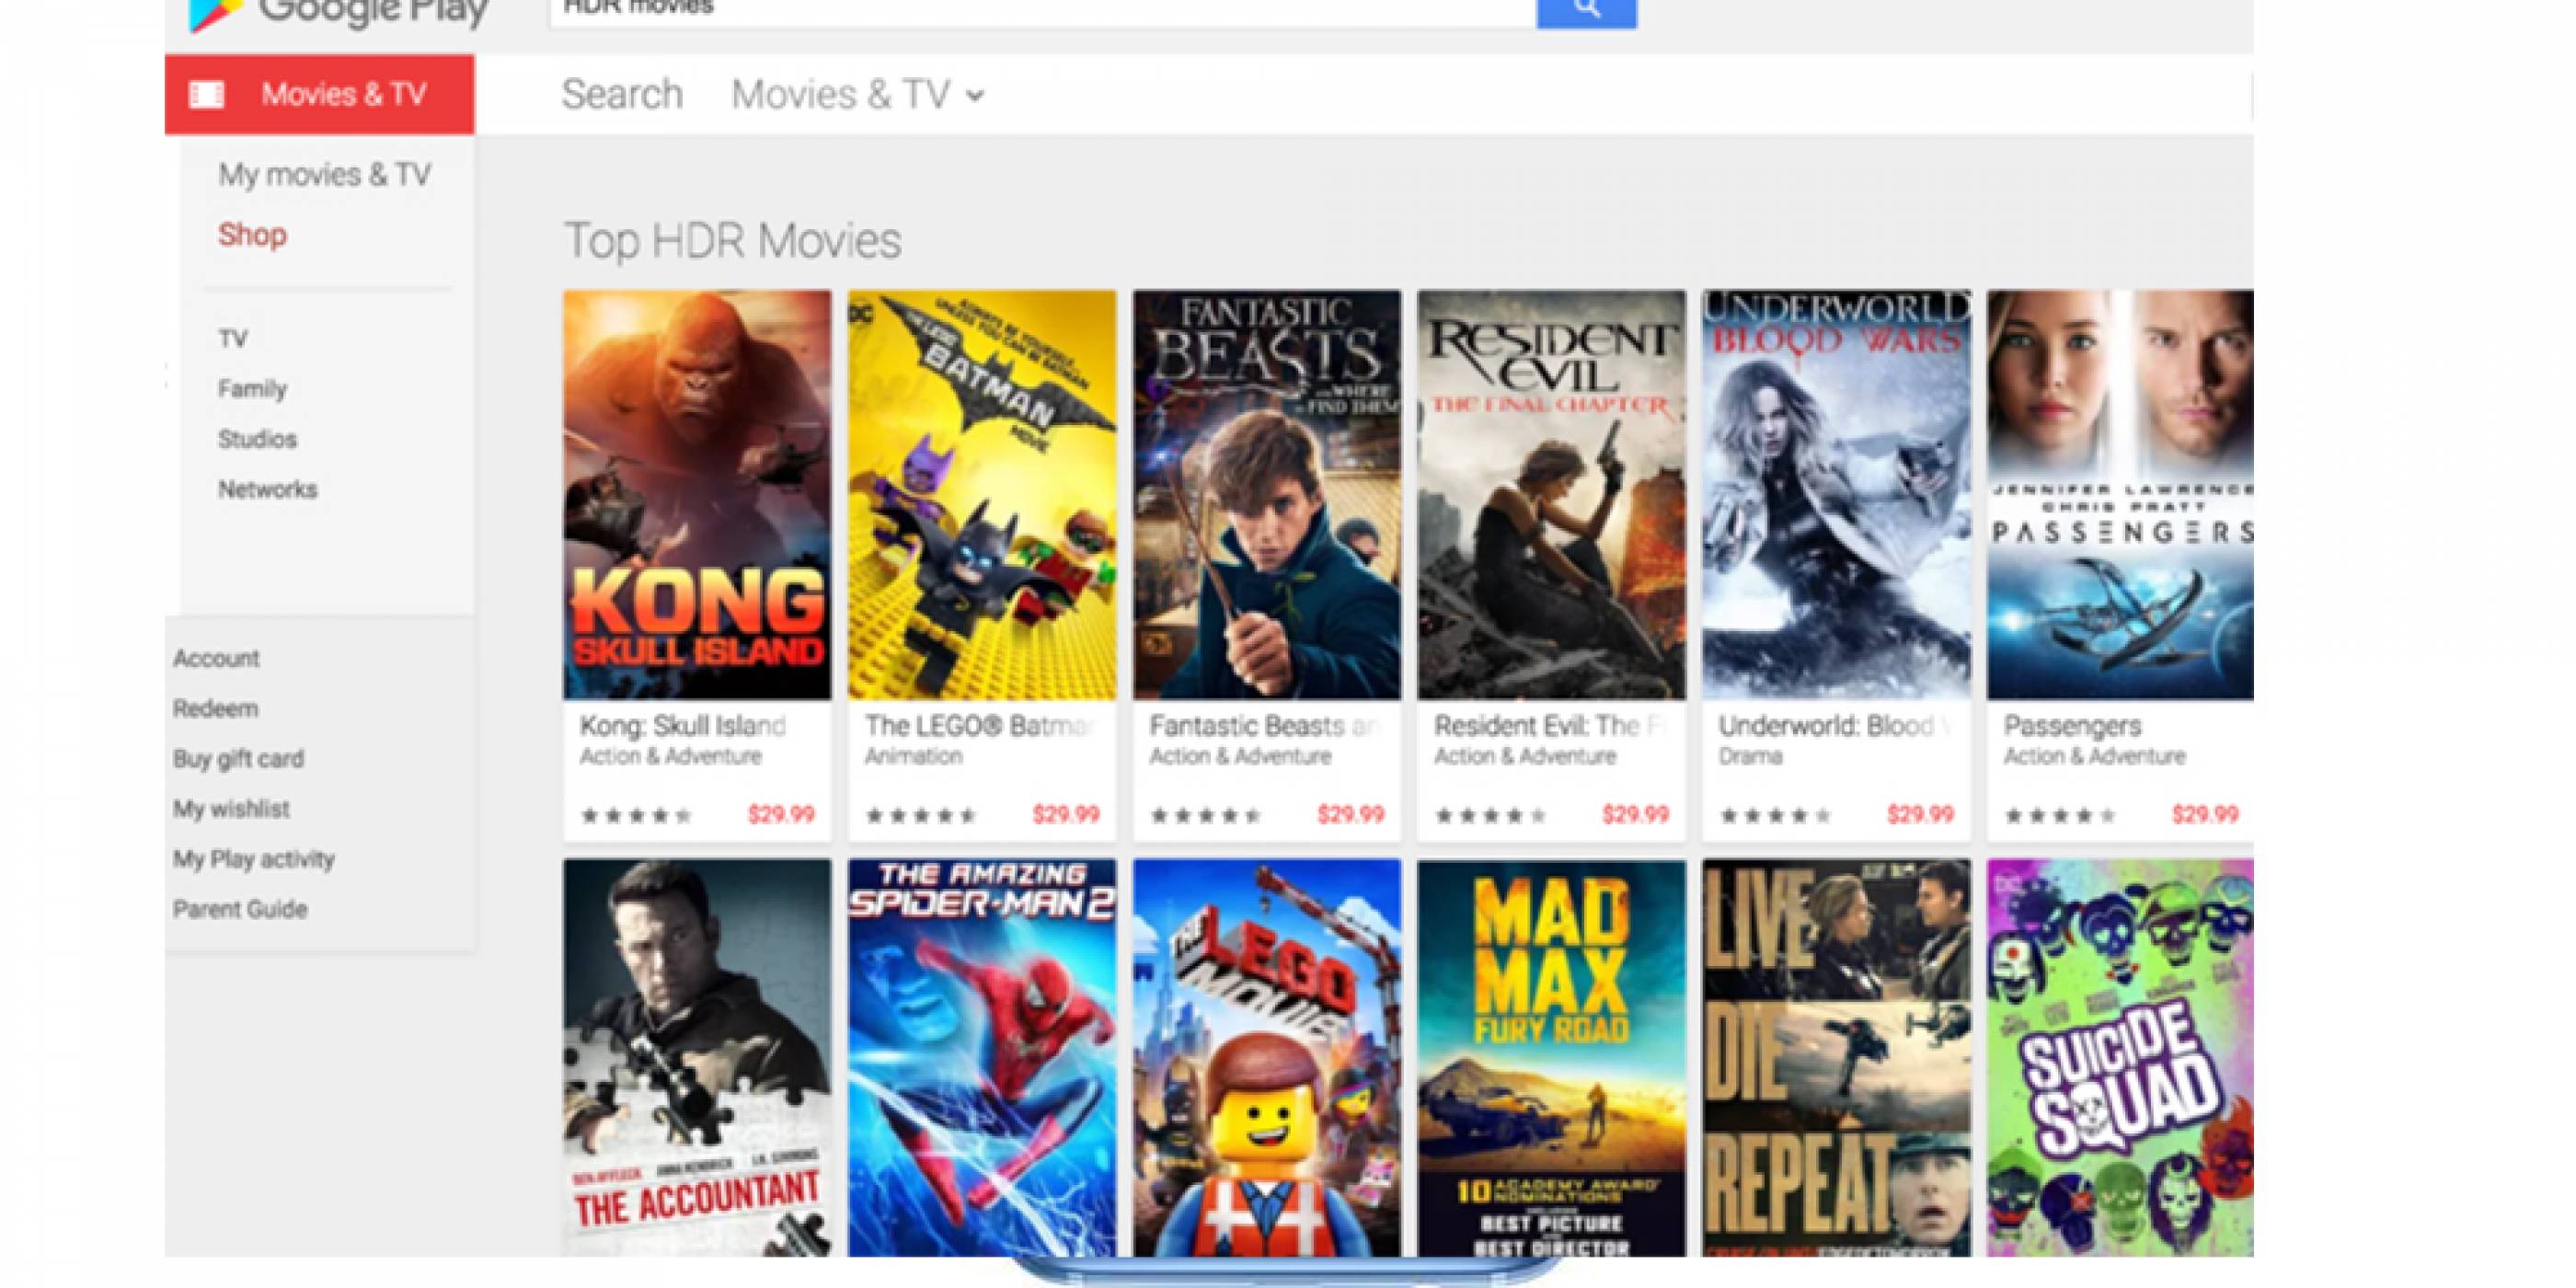Image resolution: width=2576 pixels, height=1288 pixels.
Task: Open the Passengers movie poster
Action: tap(2120, 495)
